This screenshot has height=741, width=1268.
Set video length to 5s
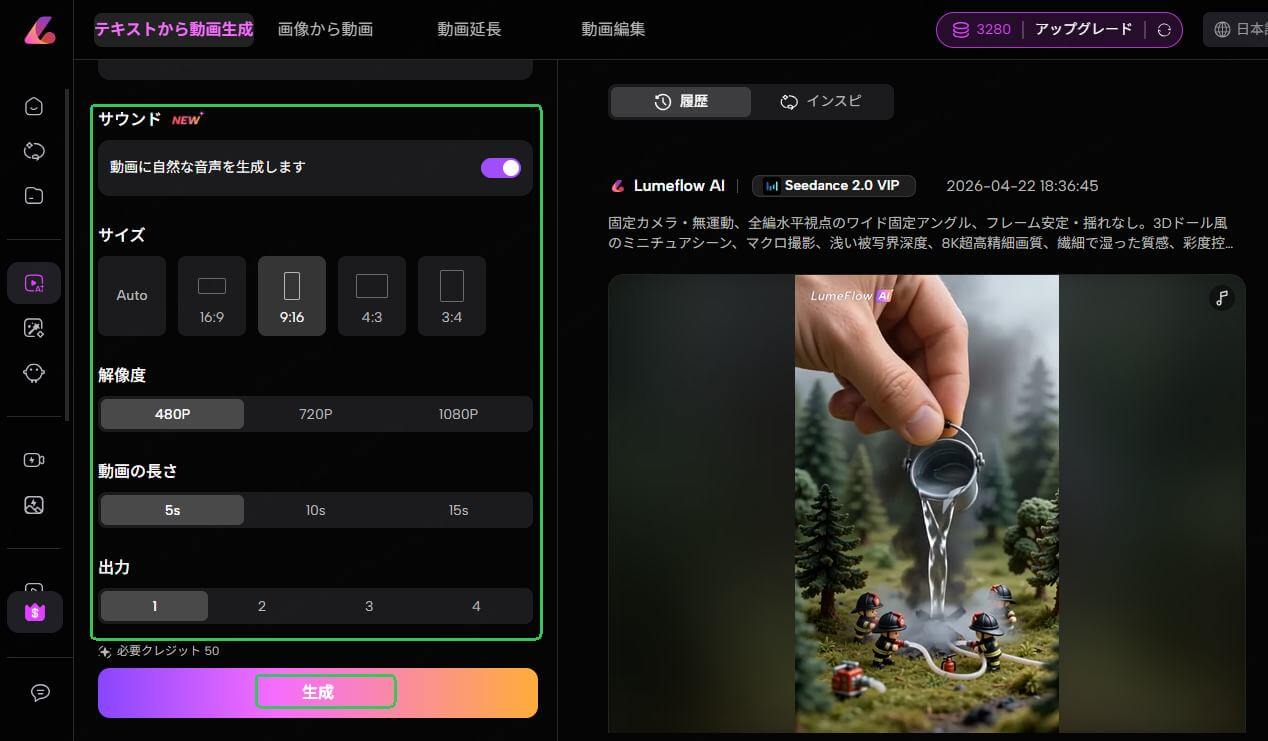click(x=172, y=510)
